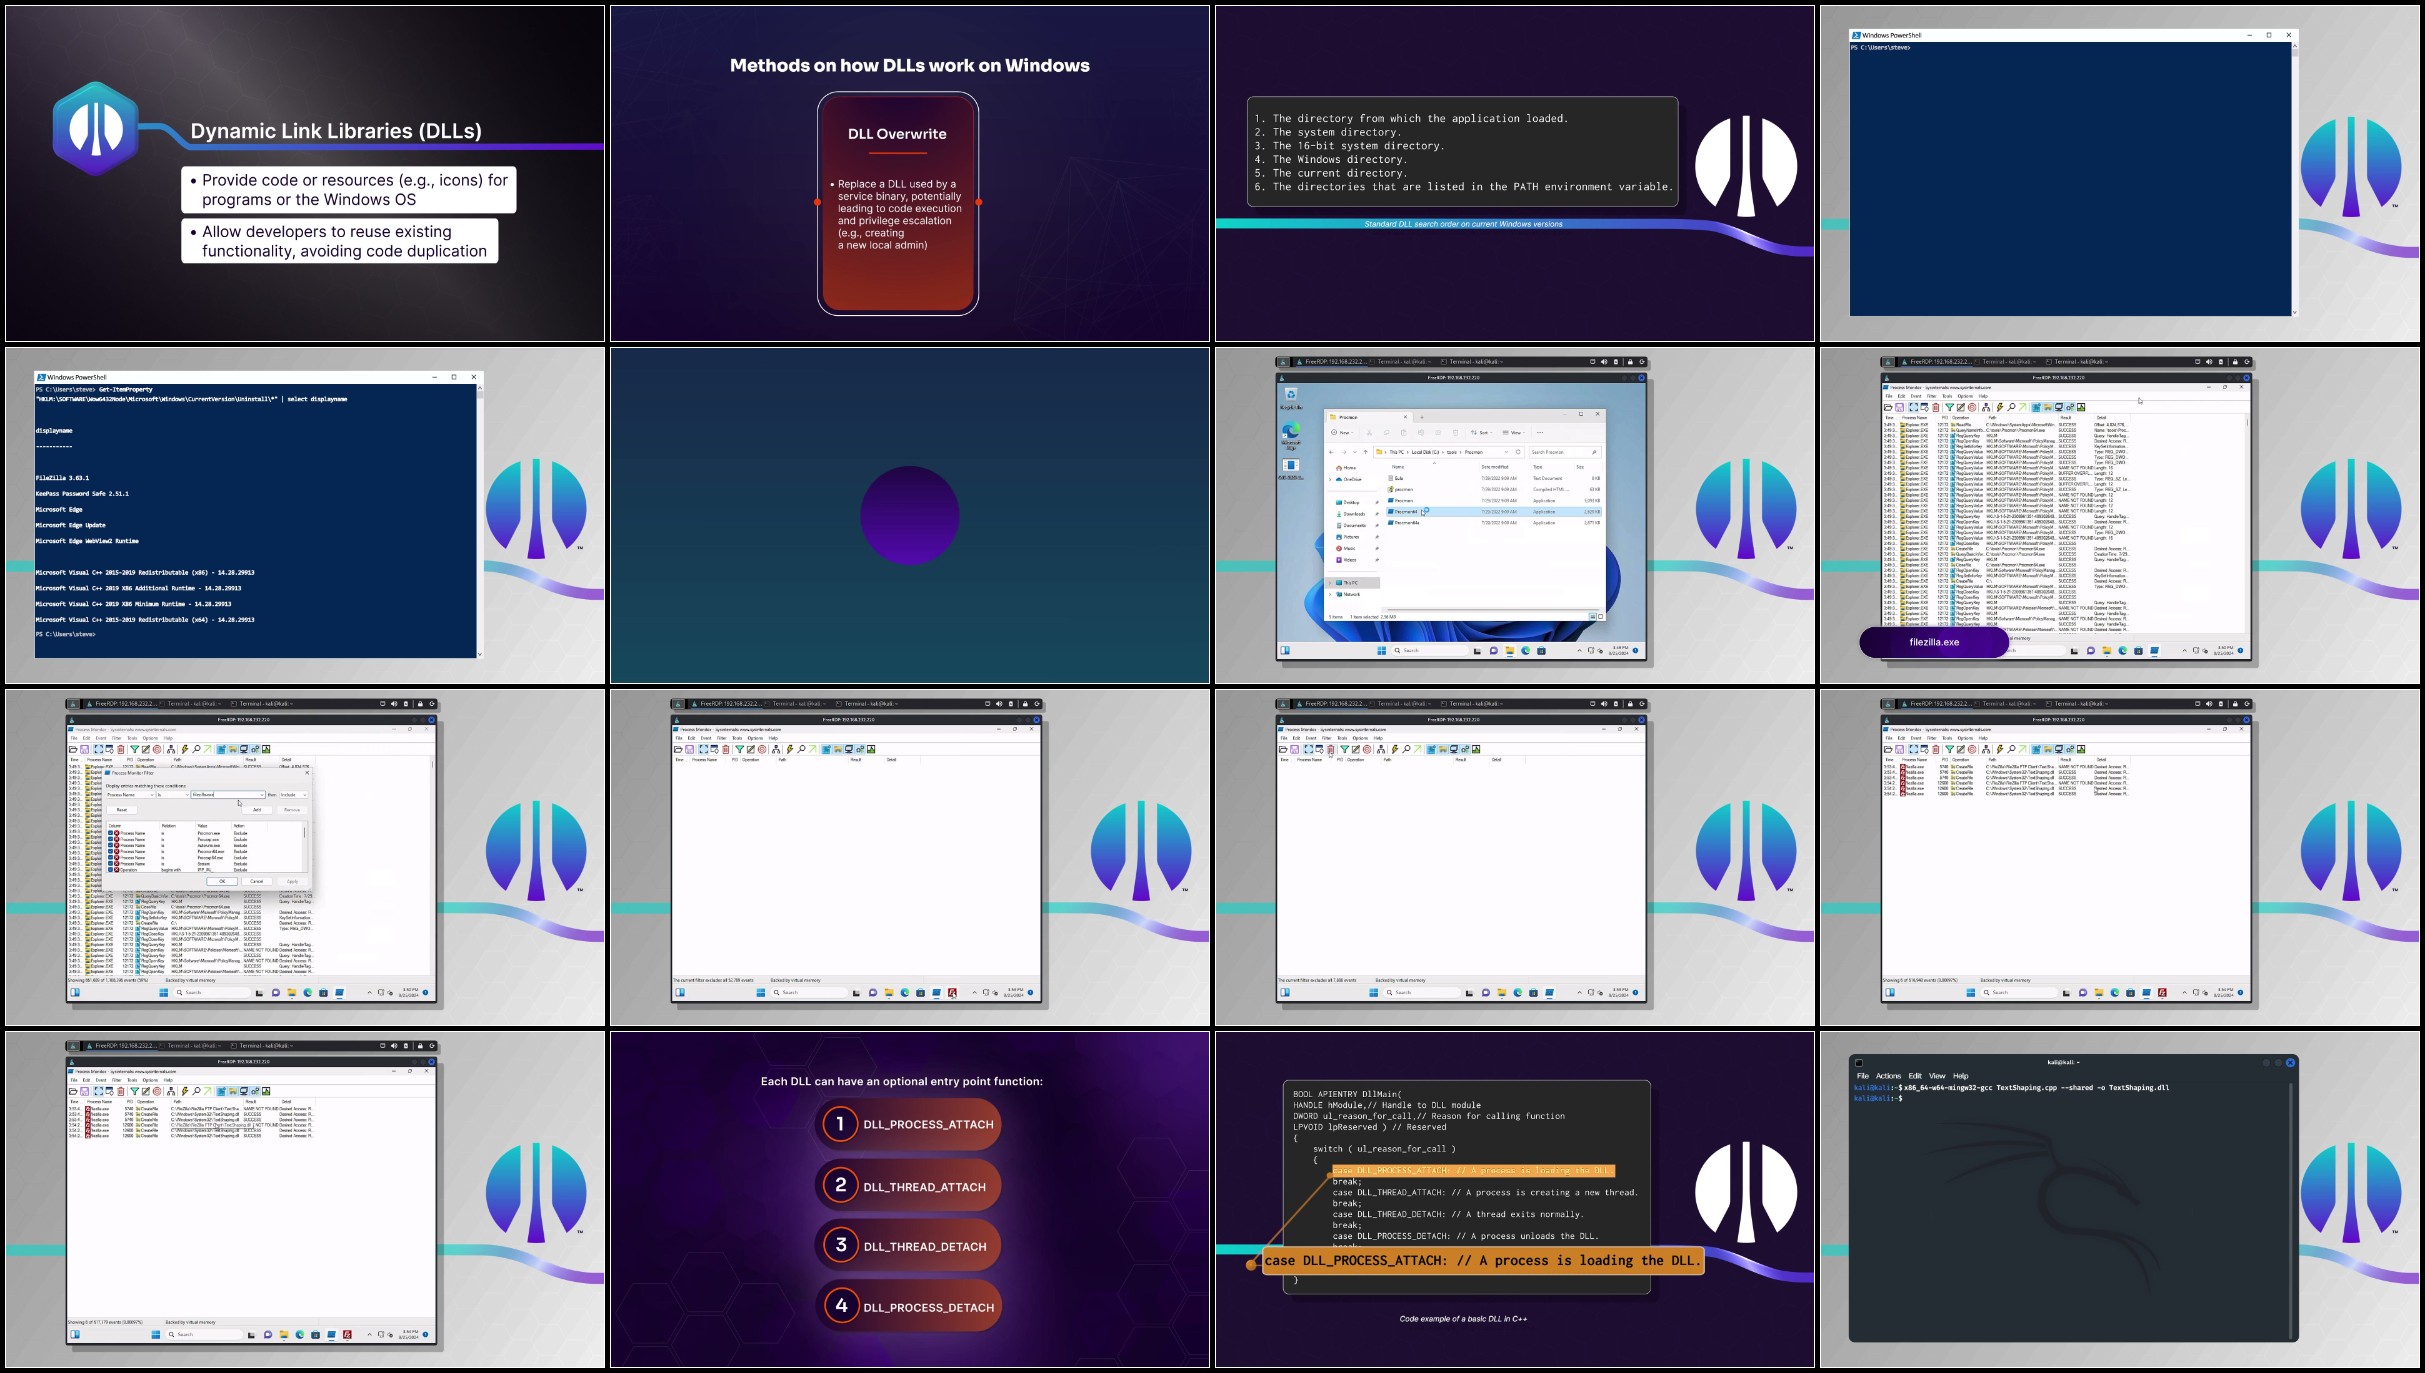Click the volume icon in Kali panel above File Explorer

tap(1603, 362)
